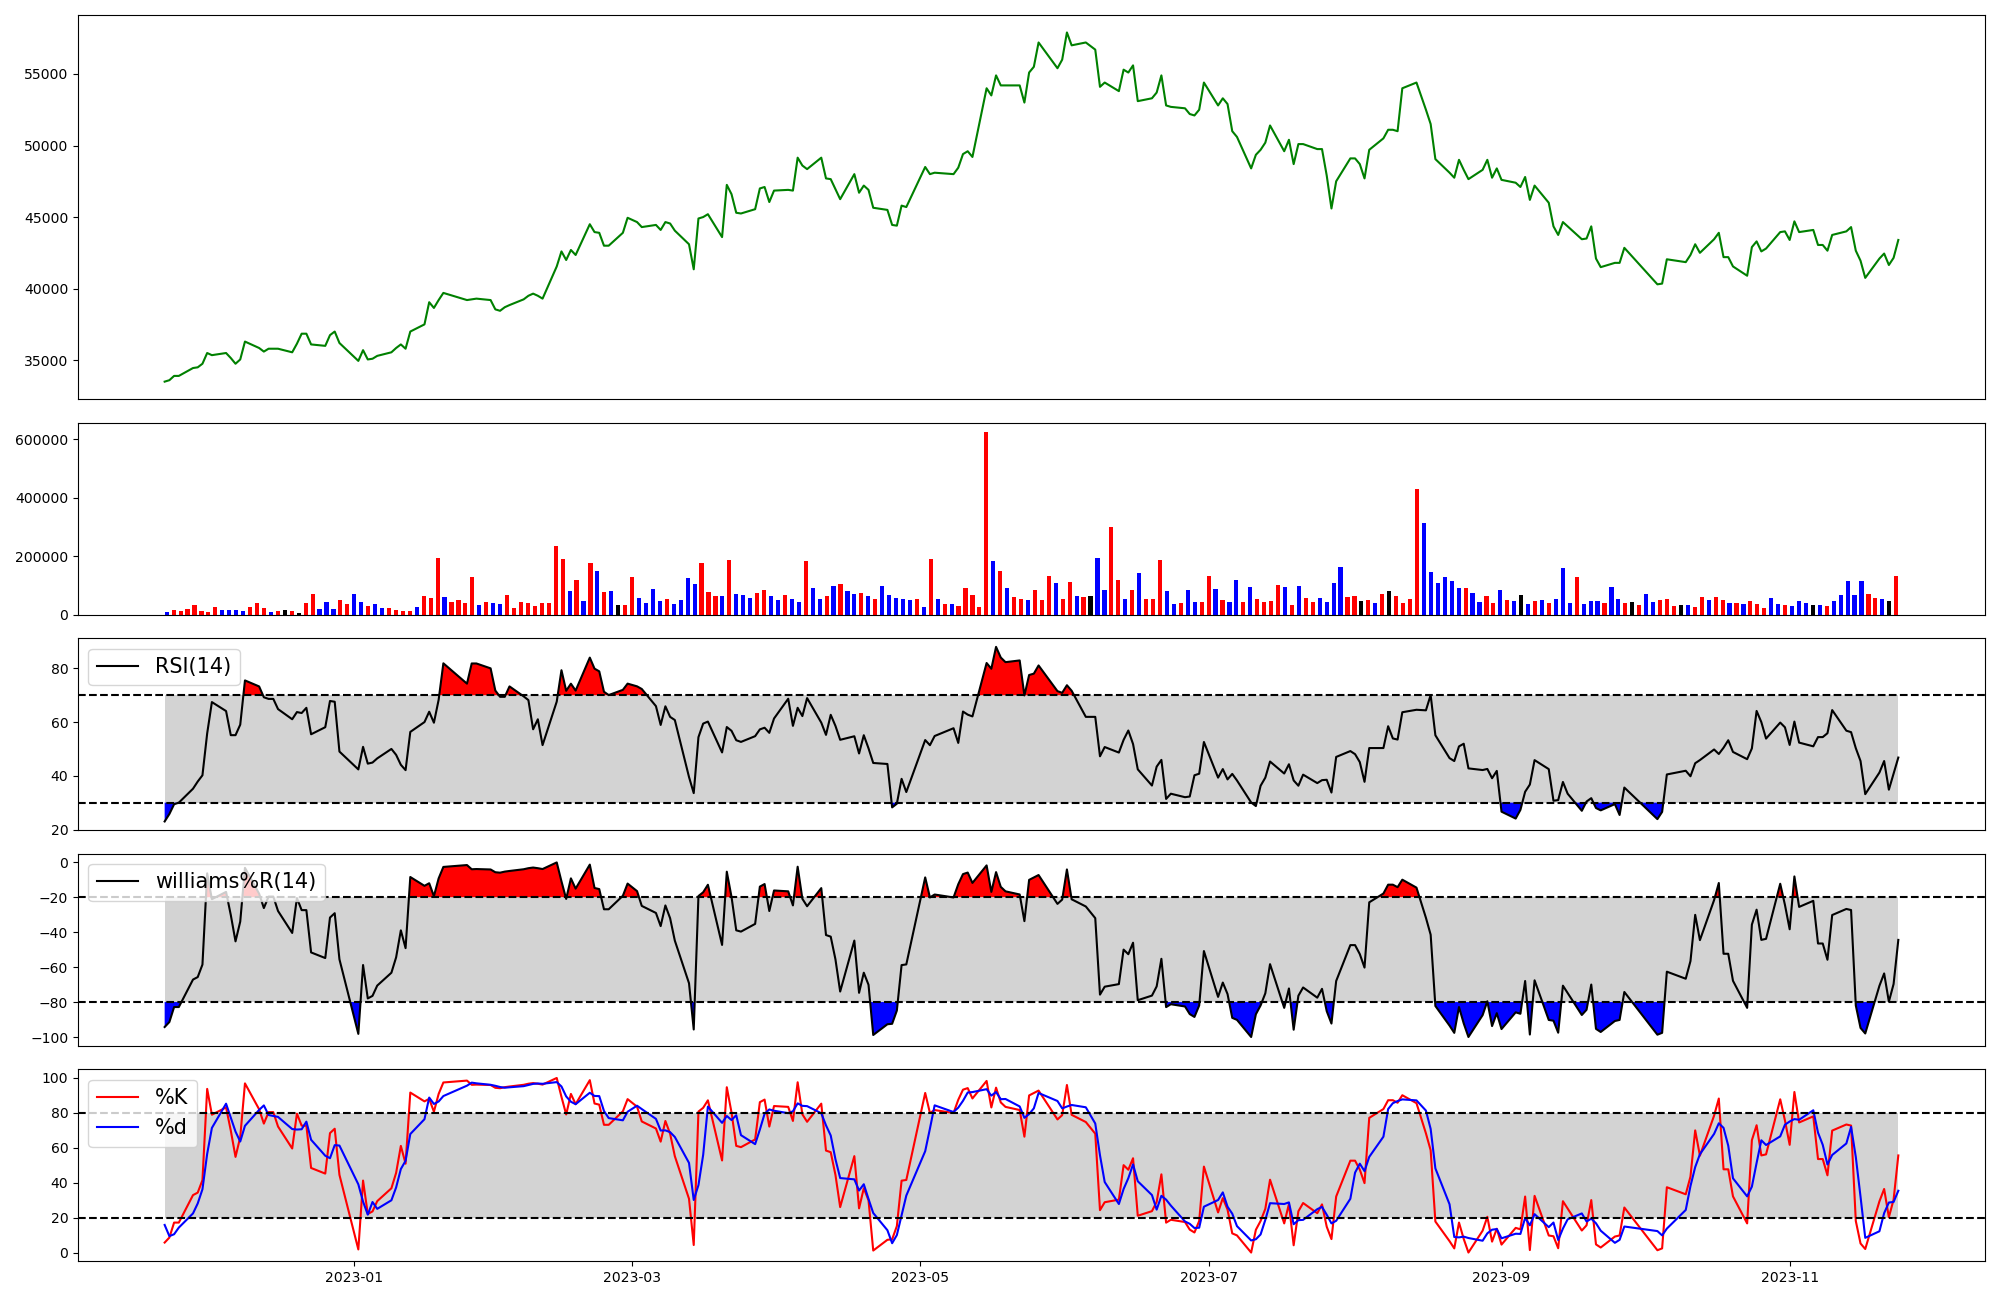
Task: Click the blue %d legend line sample
Action: (x=117, y=1127)
